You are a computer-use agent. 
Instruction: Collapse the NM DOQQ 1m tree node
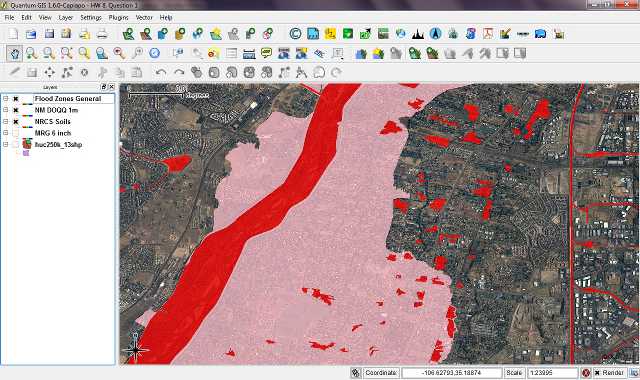6,110
